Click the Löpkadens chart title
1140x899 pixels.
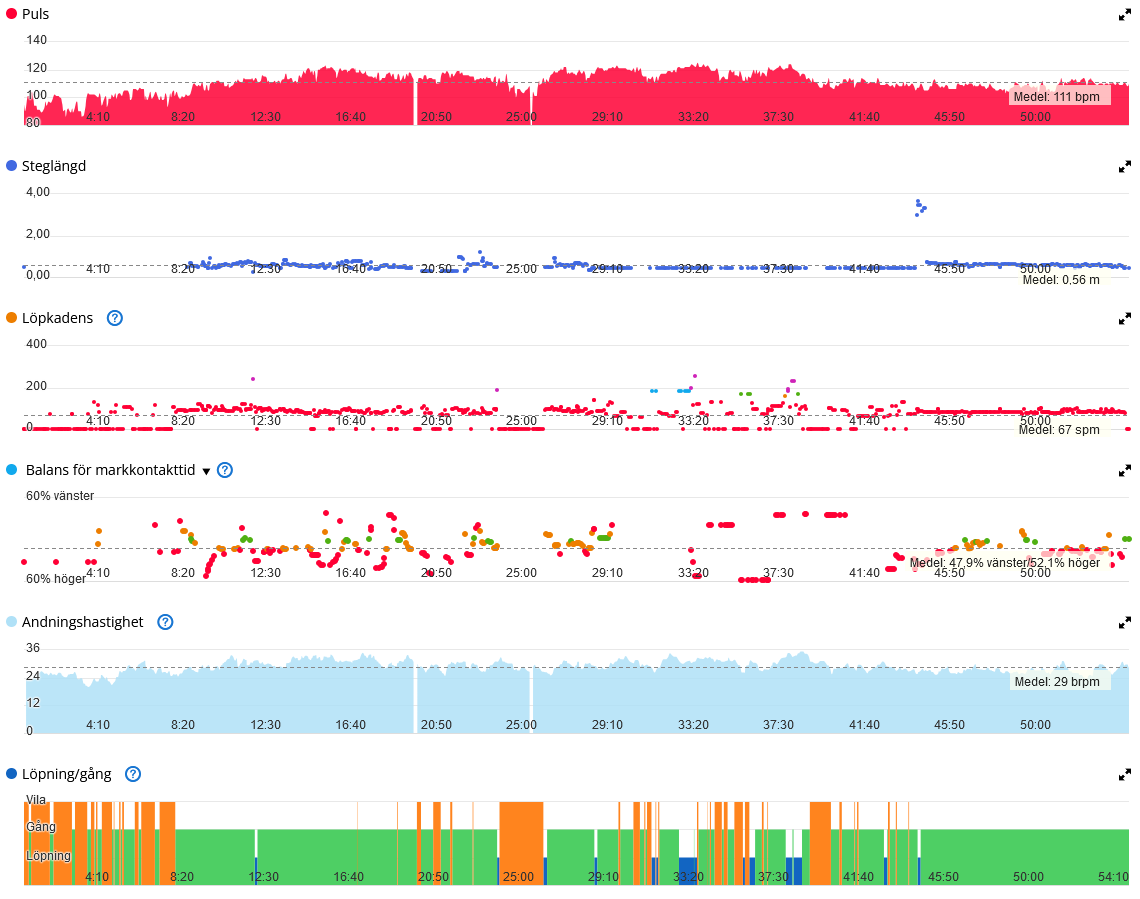click(x=57, y=318)
